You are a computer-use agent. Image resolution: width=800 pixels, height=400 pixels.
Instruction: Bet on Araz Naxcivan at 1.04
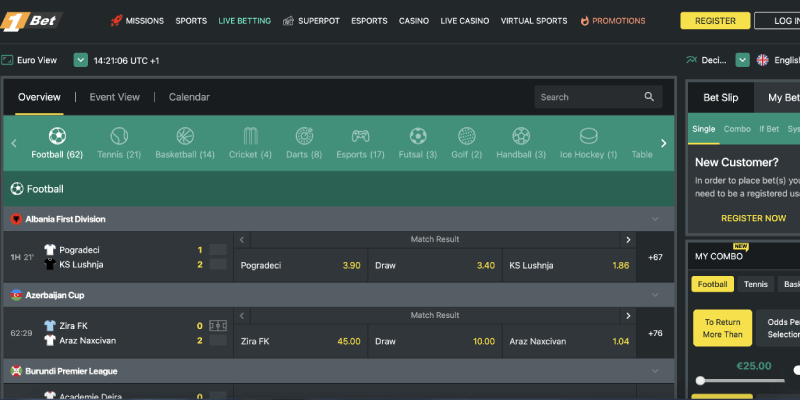(569, 341)
